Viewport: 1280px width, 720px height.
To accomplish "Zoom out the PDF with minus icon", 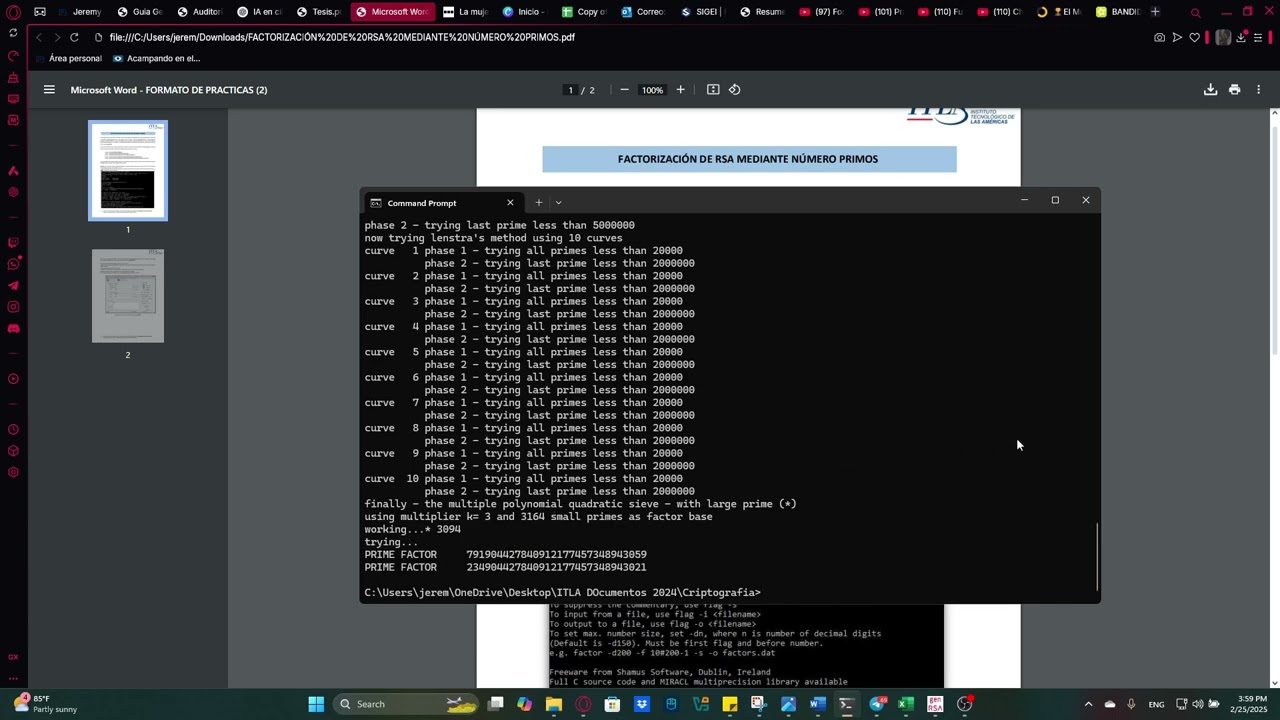I will (x=624, y=90).
